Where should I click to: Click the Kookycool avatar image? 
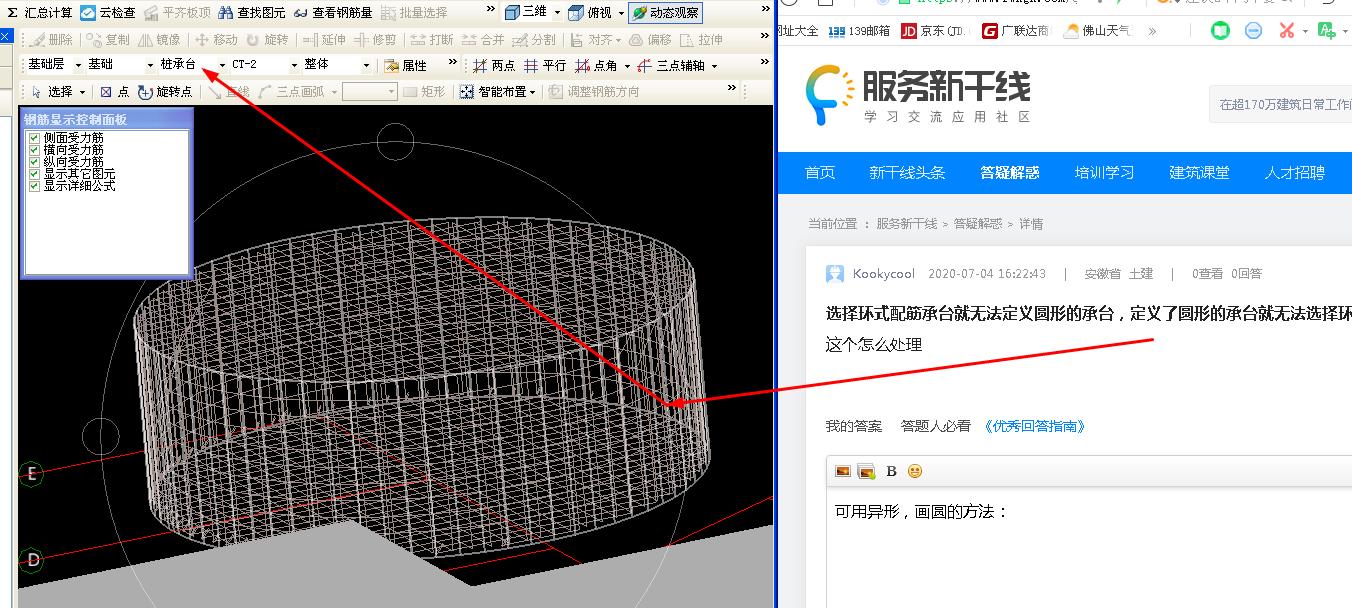click(835, 274)
